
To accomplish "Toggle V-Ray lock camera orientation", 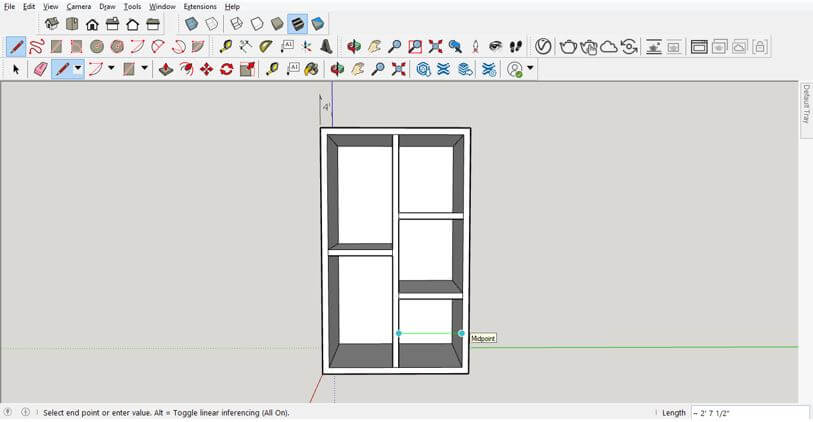I will (x=760, y=47).
